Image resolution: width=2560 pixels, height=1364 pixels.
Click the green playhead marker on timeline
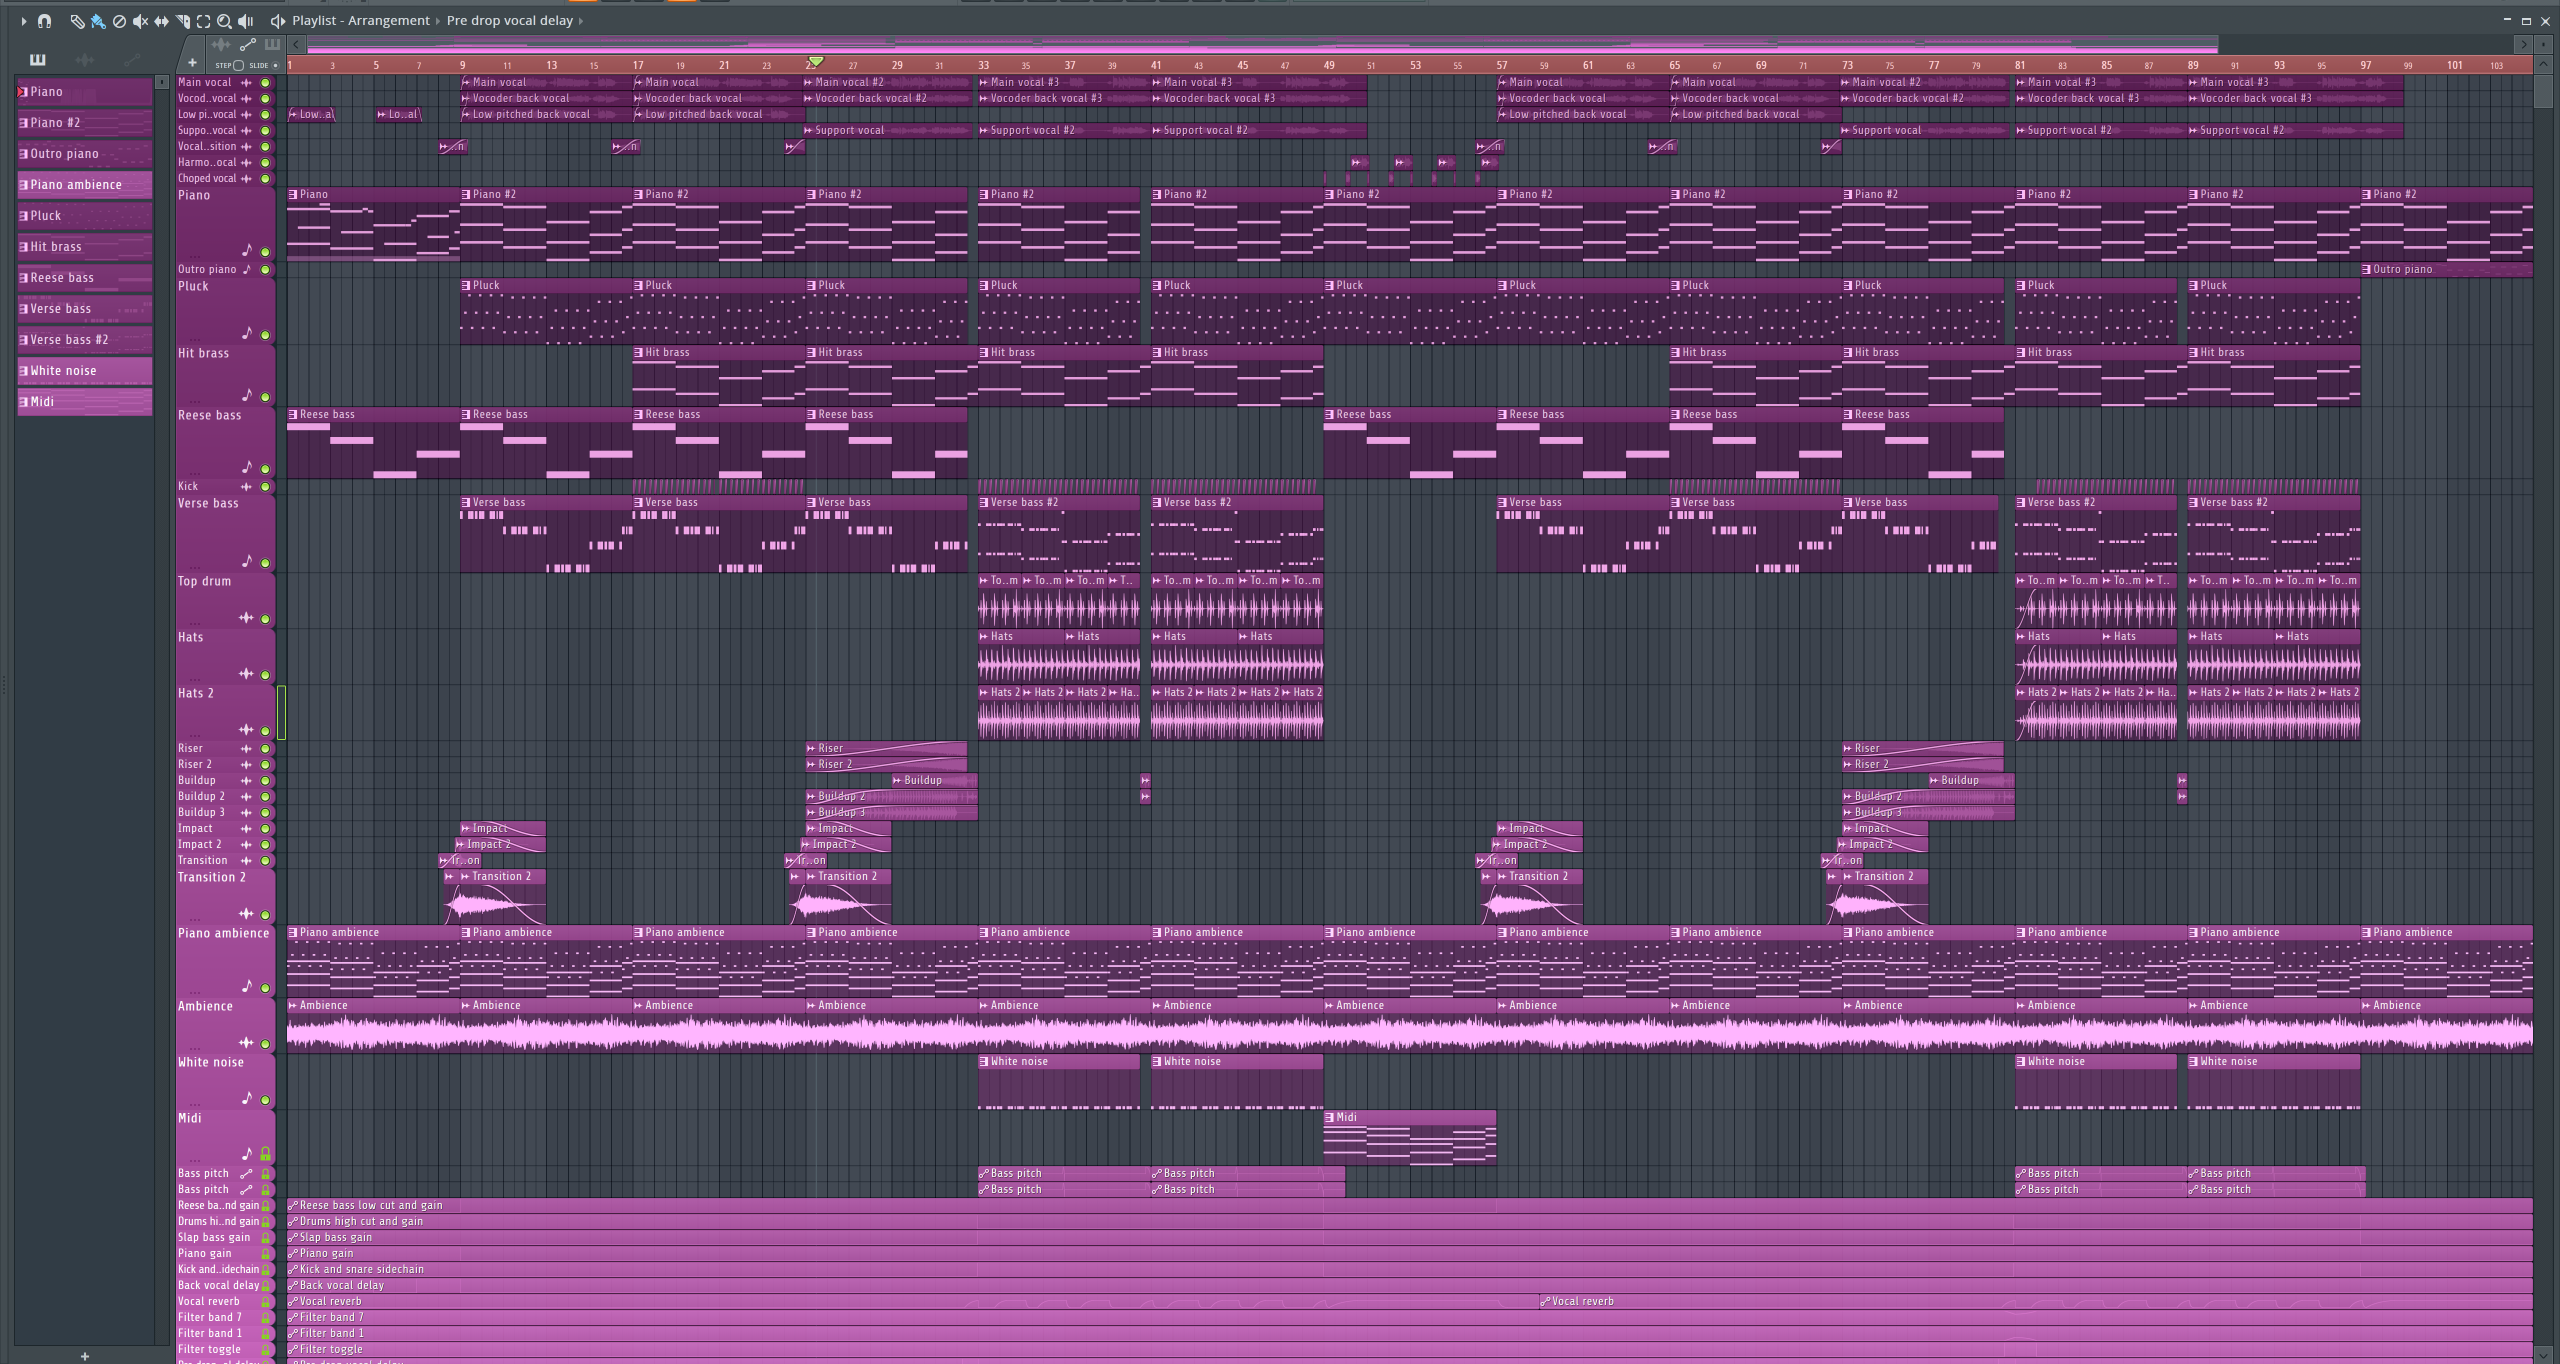pyautogui.click(x=816, y=63)
